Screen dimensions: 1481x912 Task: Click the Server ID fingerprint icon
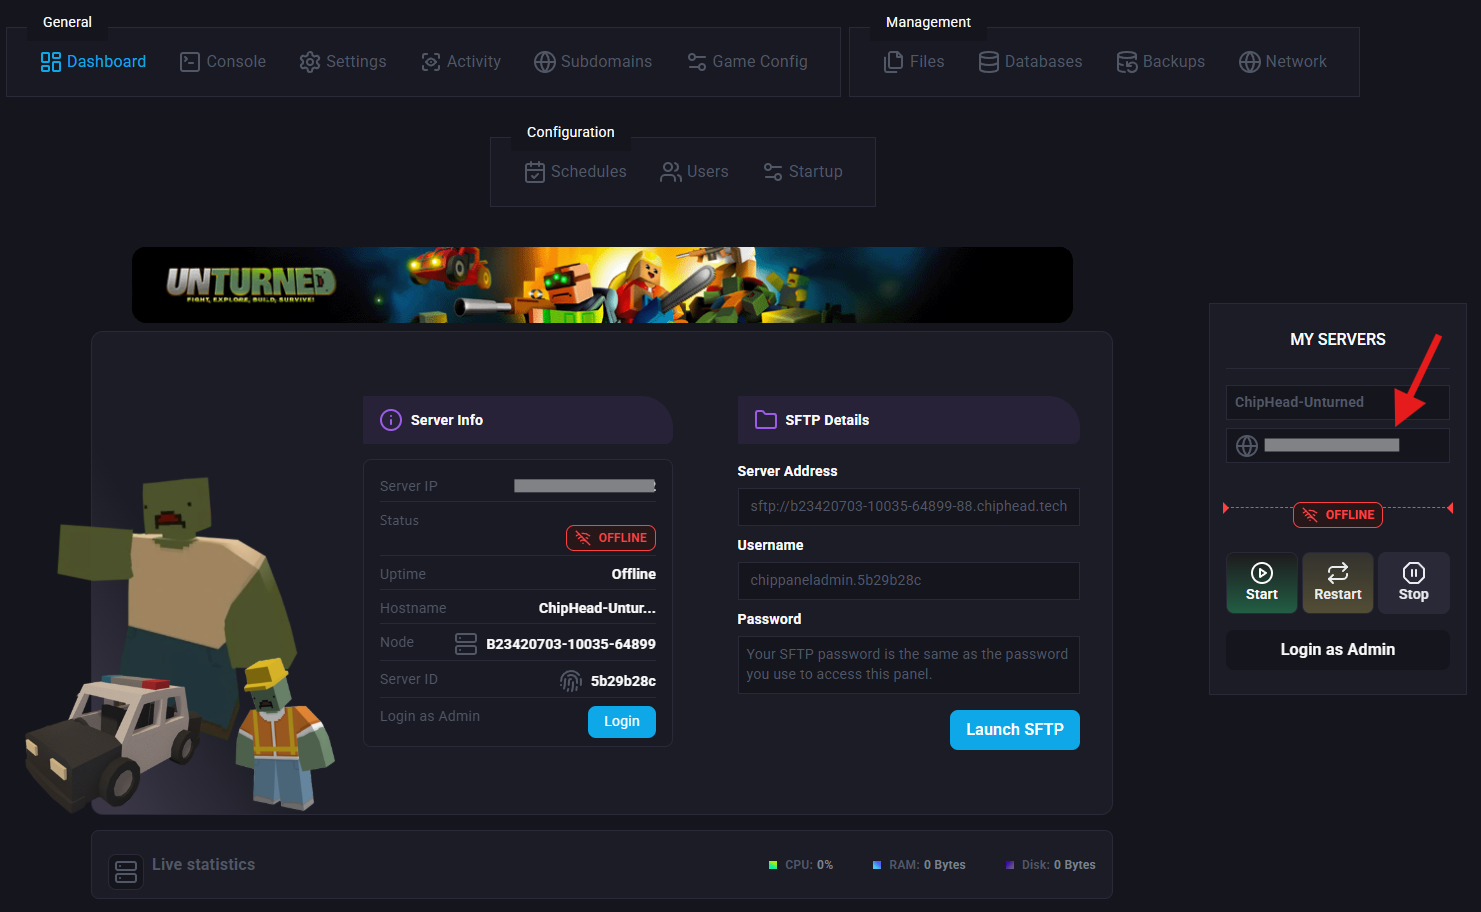pos(571,681)
